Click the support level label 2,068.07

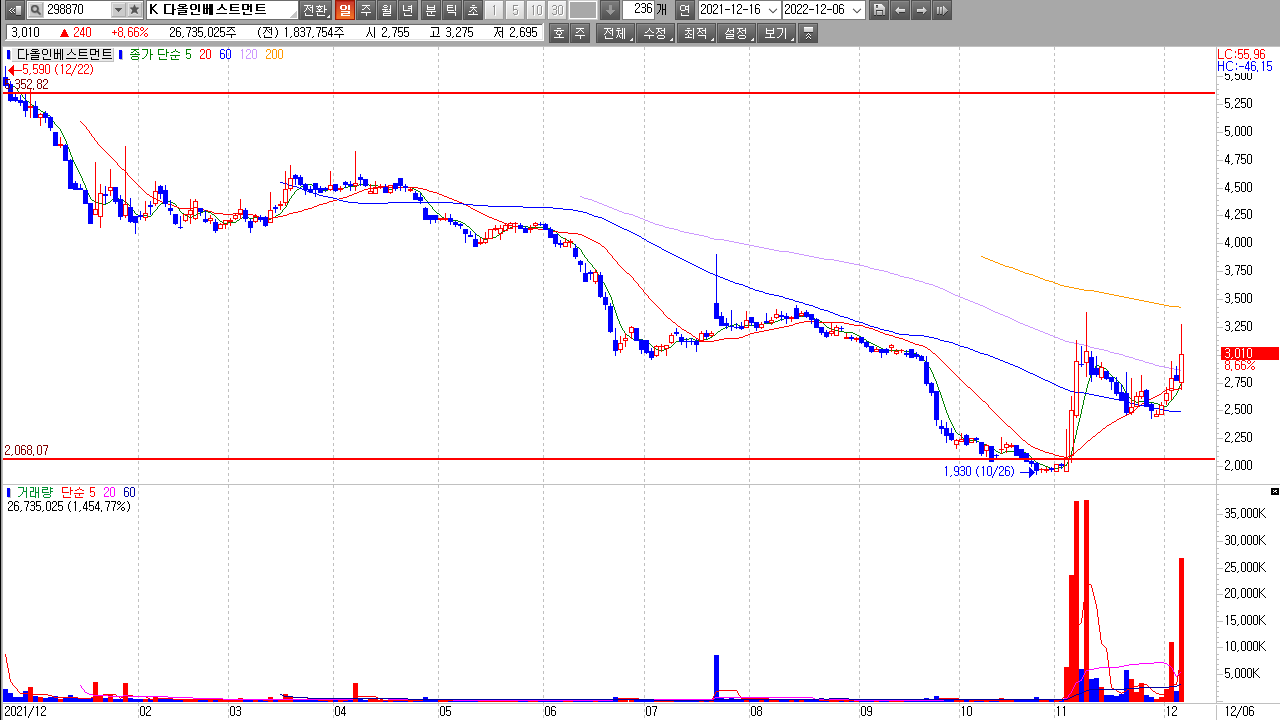[27, 451]
